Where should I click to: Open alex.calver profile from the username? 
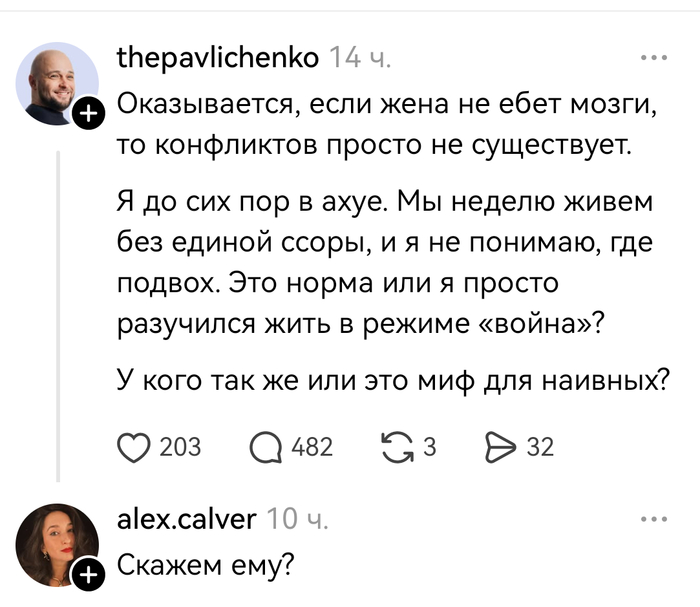(187, 518)
